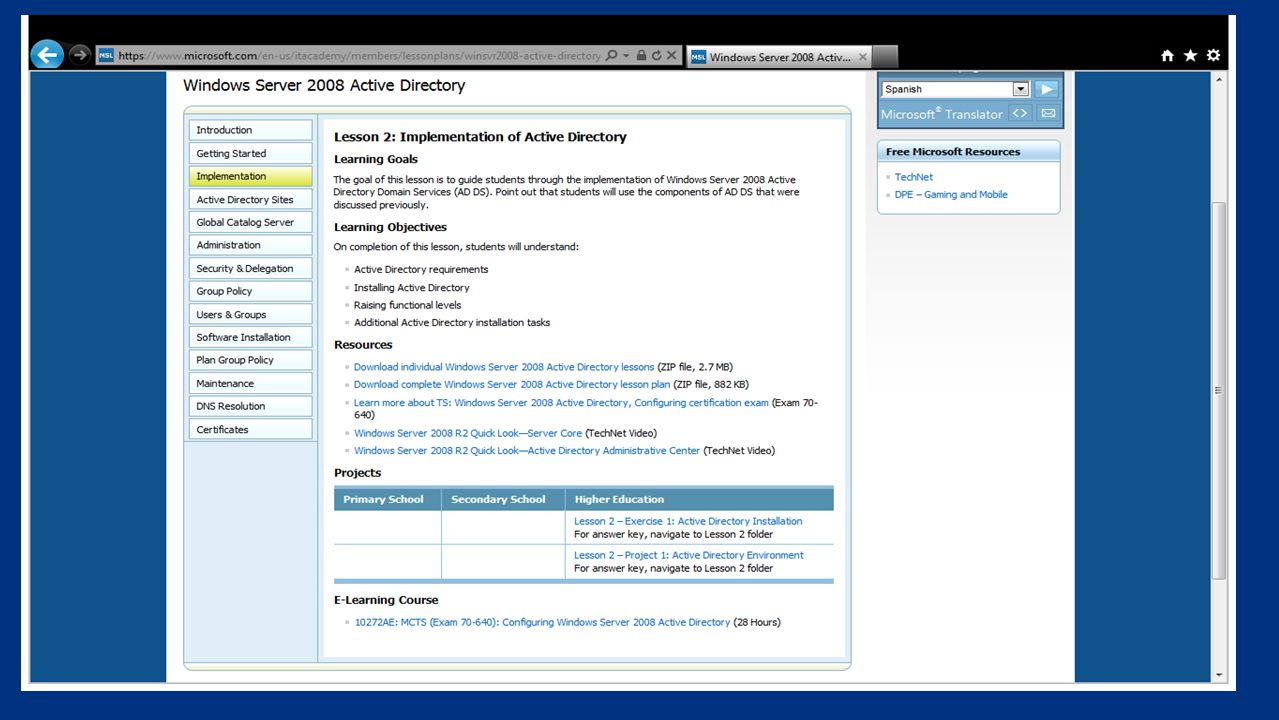Open the Global Catalog Server menu item
The height and width of the screenshot is (720, 1279).
click(x=250, y=222)
